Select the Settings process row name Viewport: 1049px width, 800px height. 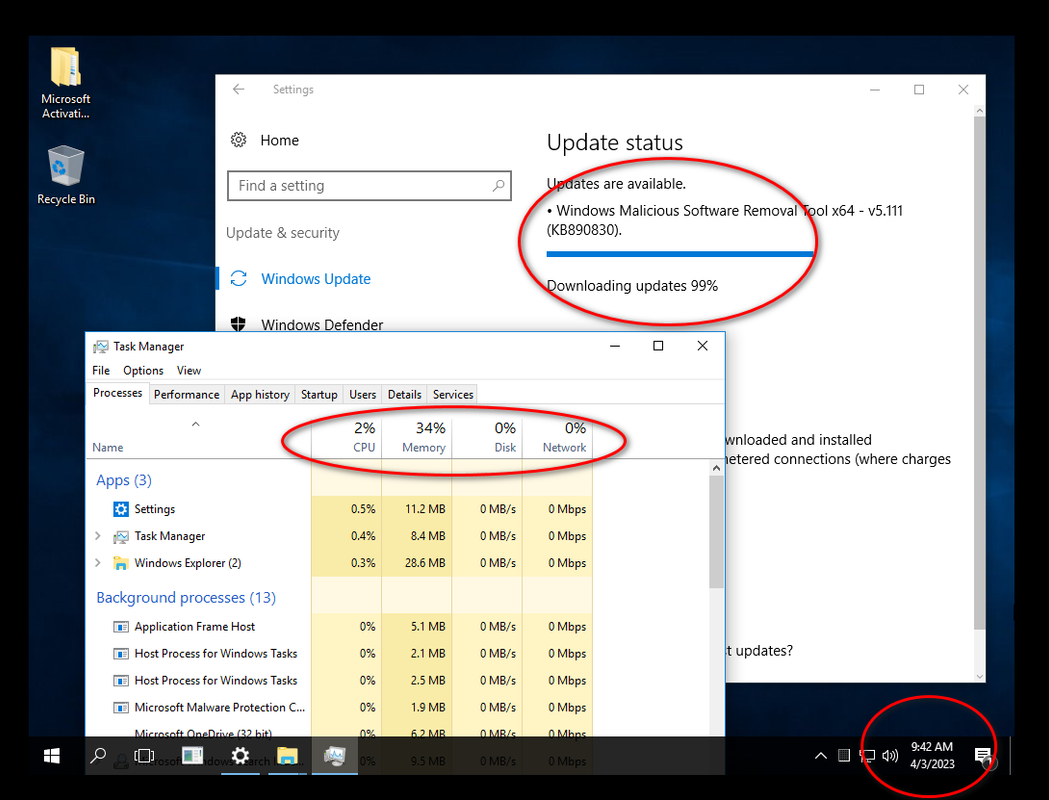point(155,509)
